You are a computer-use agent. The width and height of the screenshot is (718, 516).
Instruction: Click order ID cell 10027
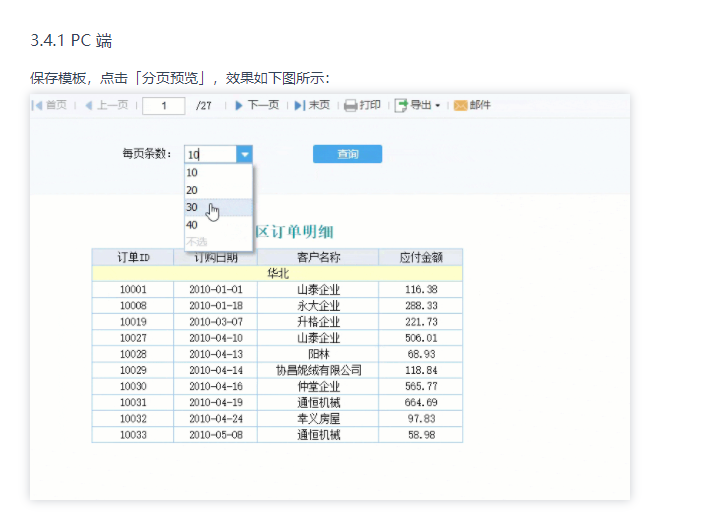pyautogui.click(x=133, y=338)
